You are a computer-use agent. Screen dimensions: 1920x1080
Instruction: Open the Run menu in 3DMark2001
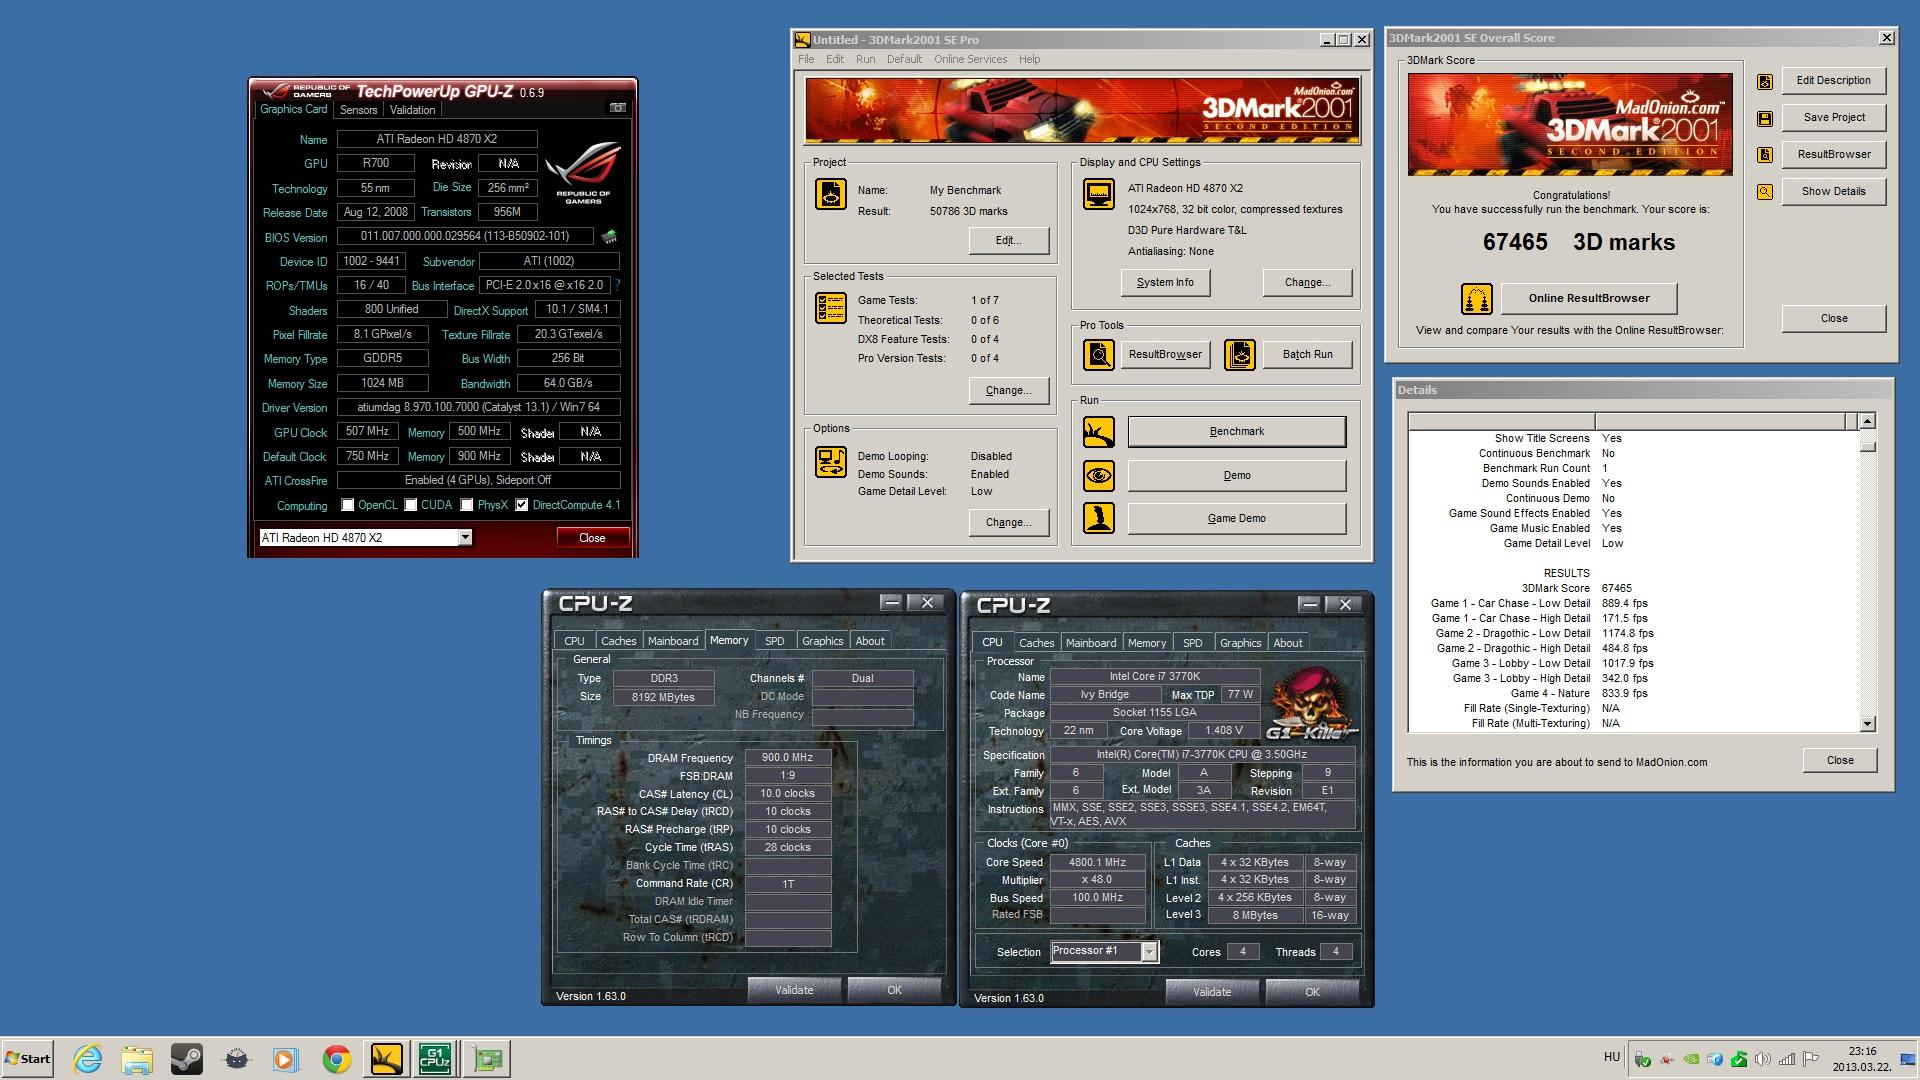point(866,59)
